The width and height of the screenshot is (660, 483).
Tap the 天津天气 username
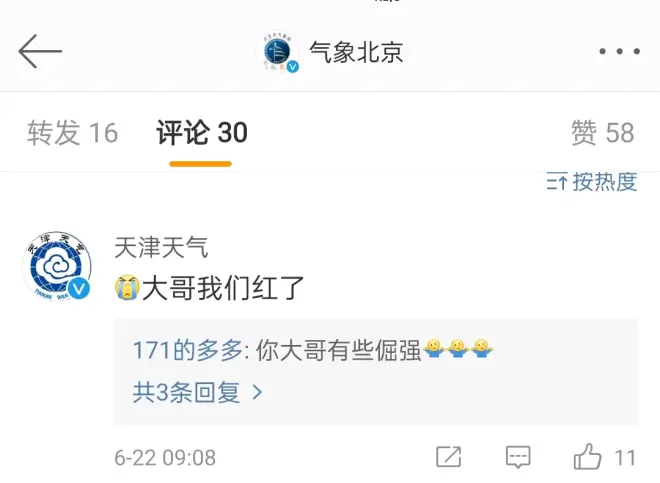(161, 247)
